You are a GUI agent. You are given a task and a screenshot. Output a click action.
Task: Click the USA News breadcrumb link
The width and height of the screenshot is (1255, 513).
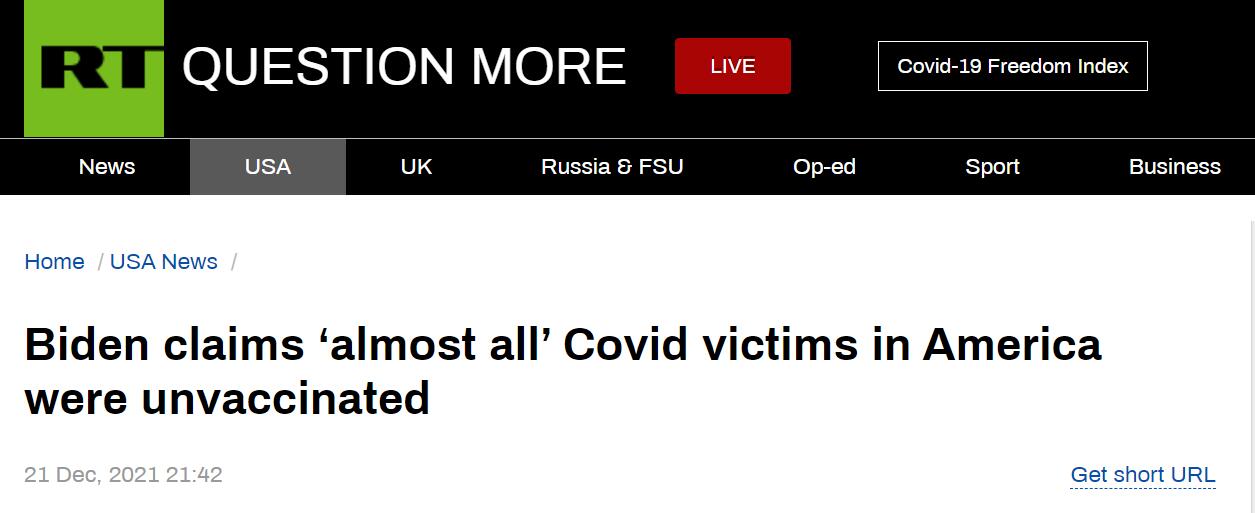(x=164, y=262)
